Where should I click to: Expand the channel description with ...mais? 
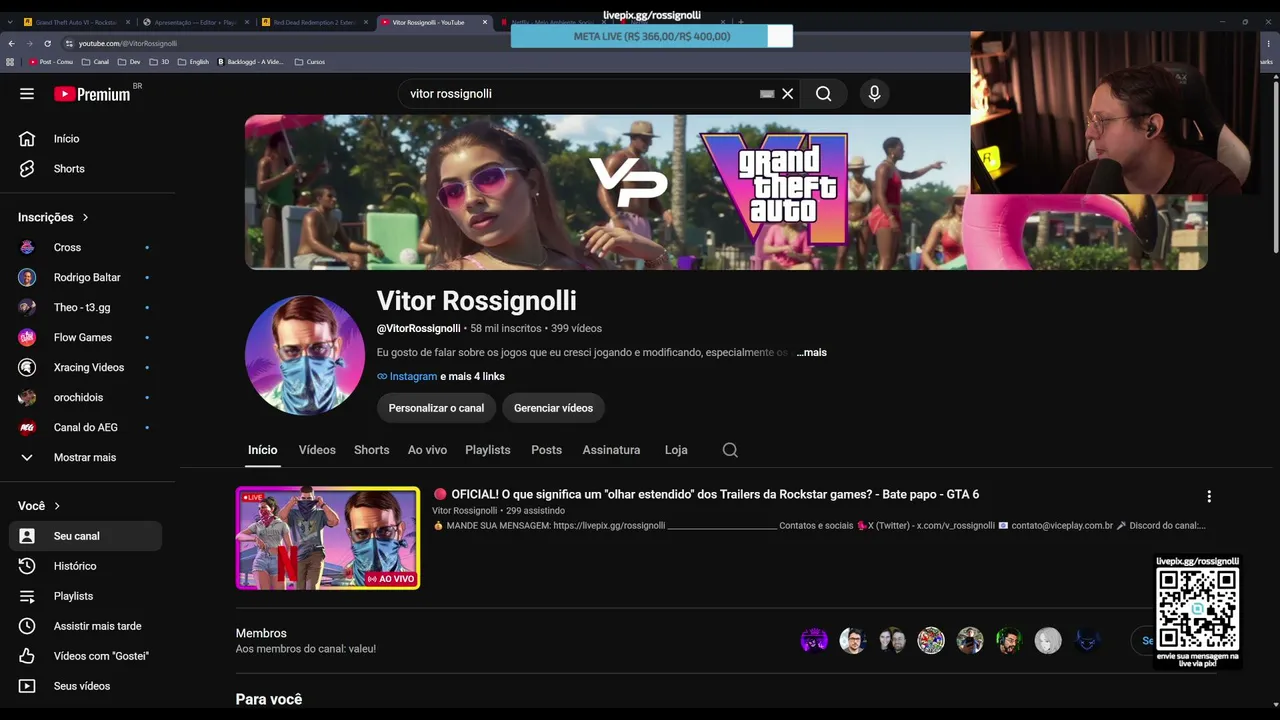click(812, 353)
